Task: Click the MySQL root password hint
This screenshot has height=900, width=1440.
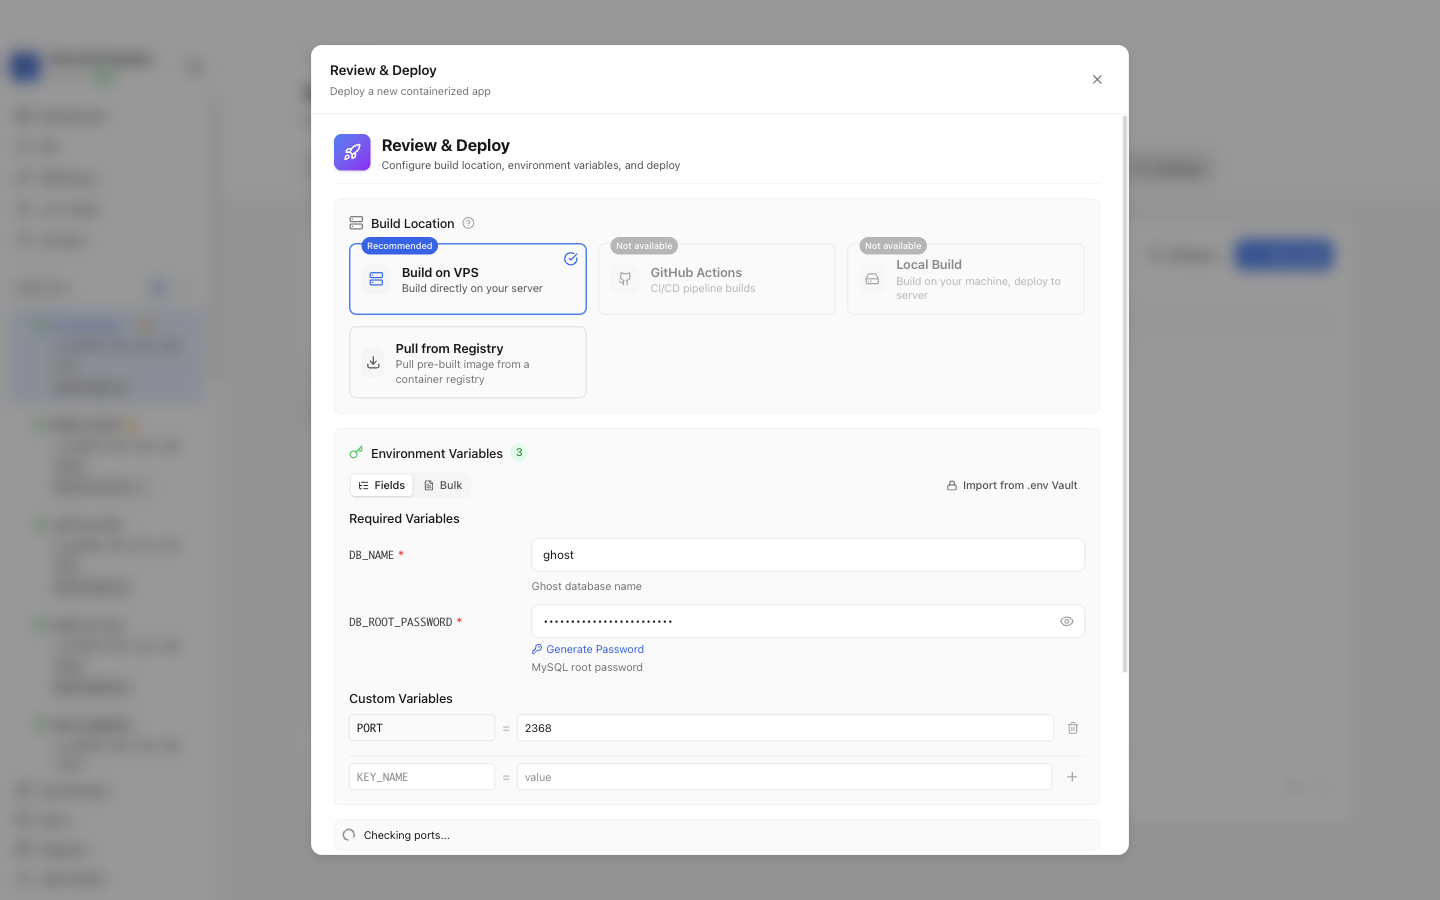Action: click(x=587, y=667)
